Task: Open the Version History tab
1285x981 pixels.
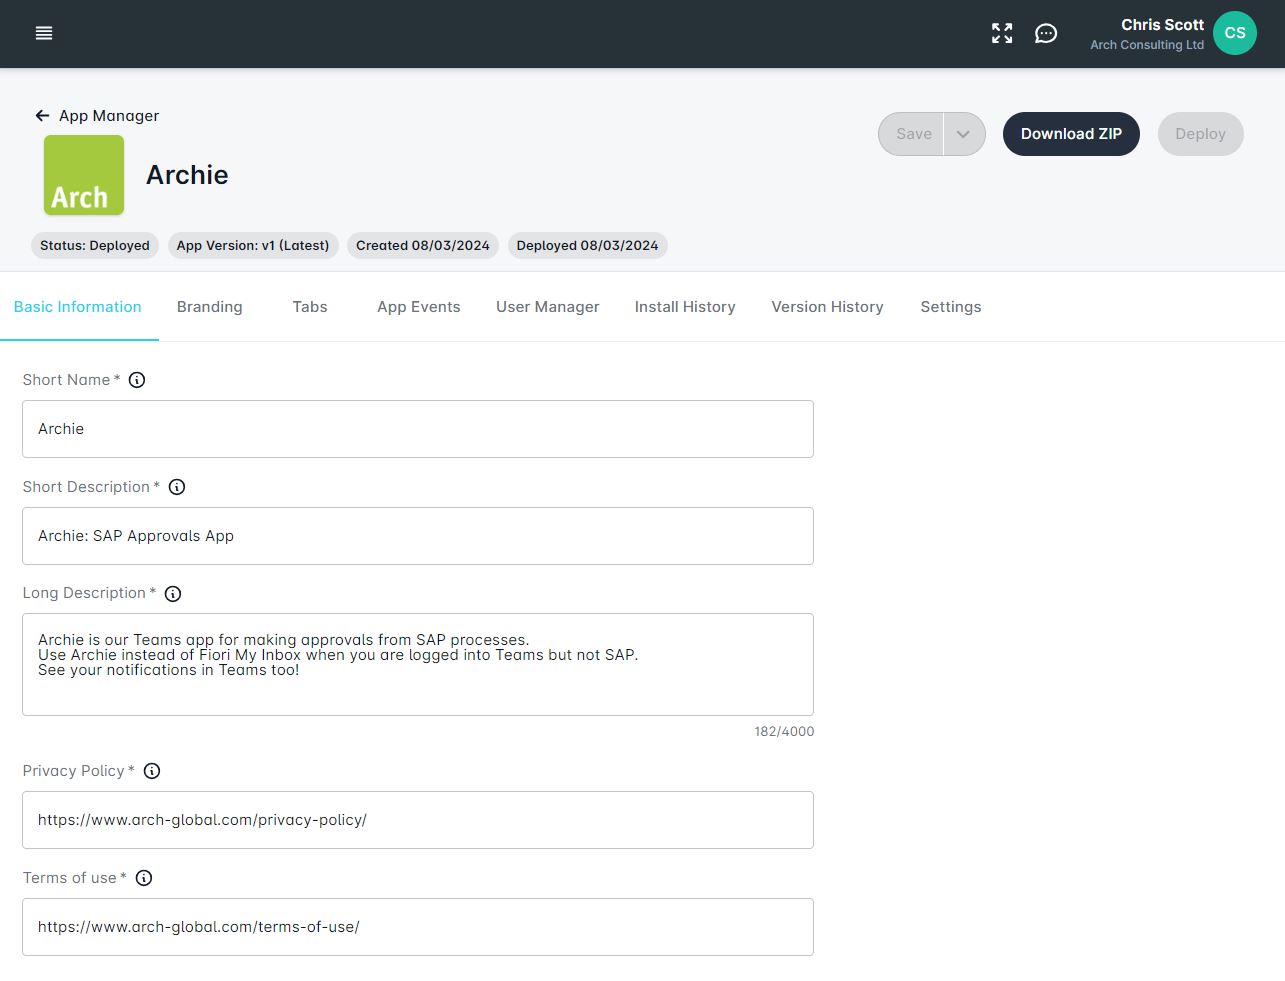Action: (827, 307)
